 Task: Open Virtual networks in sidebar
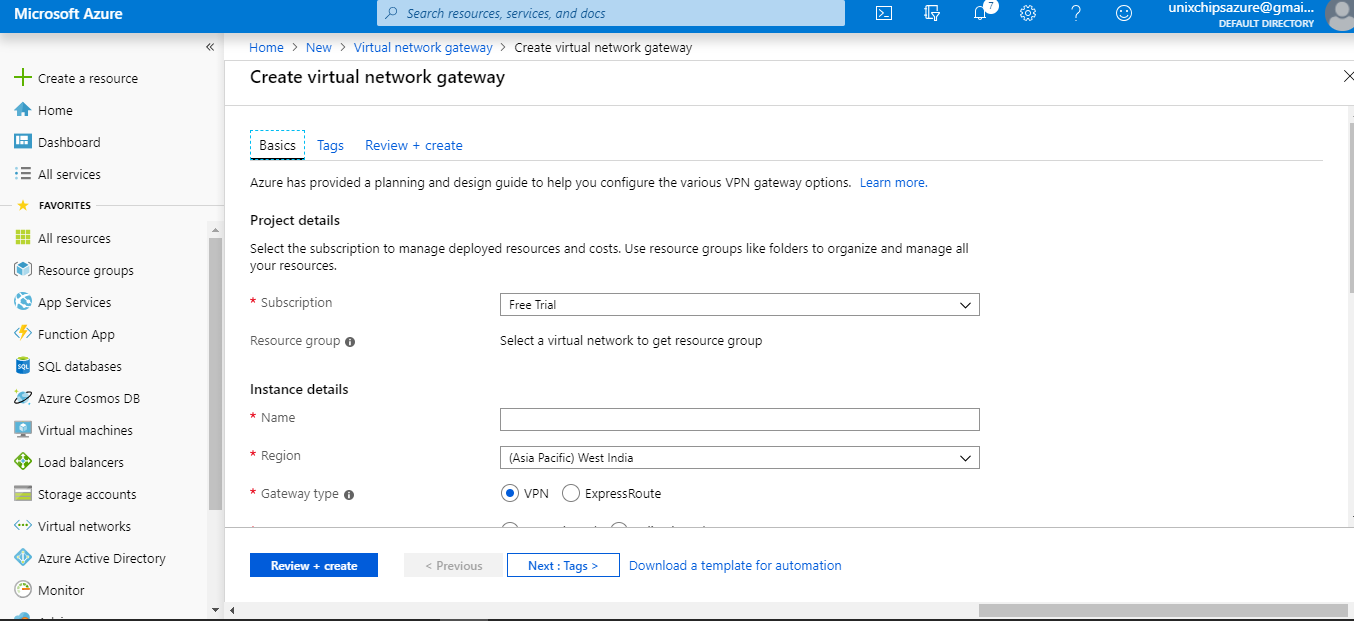(84, 526)
